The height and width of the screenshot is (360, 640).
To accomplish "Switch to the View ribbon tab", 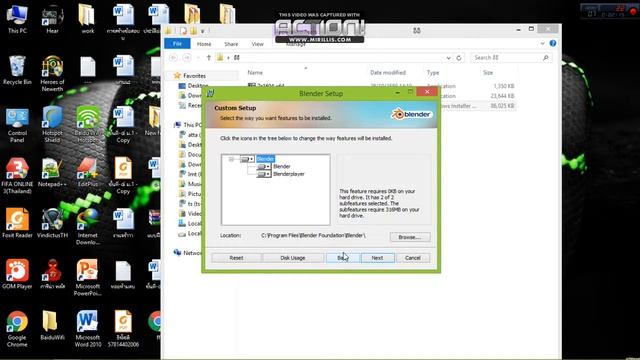I will tap(258, 44).
